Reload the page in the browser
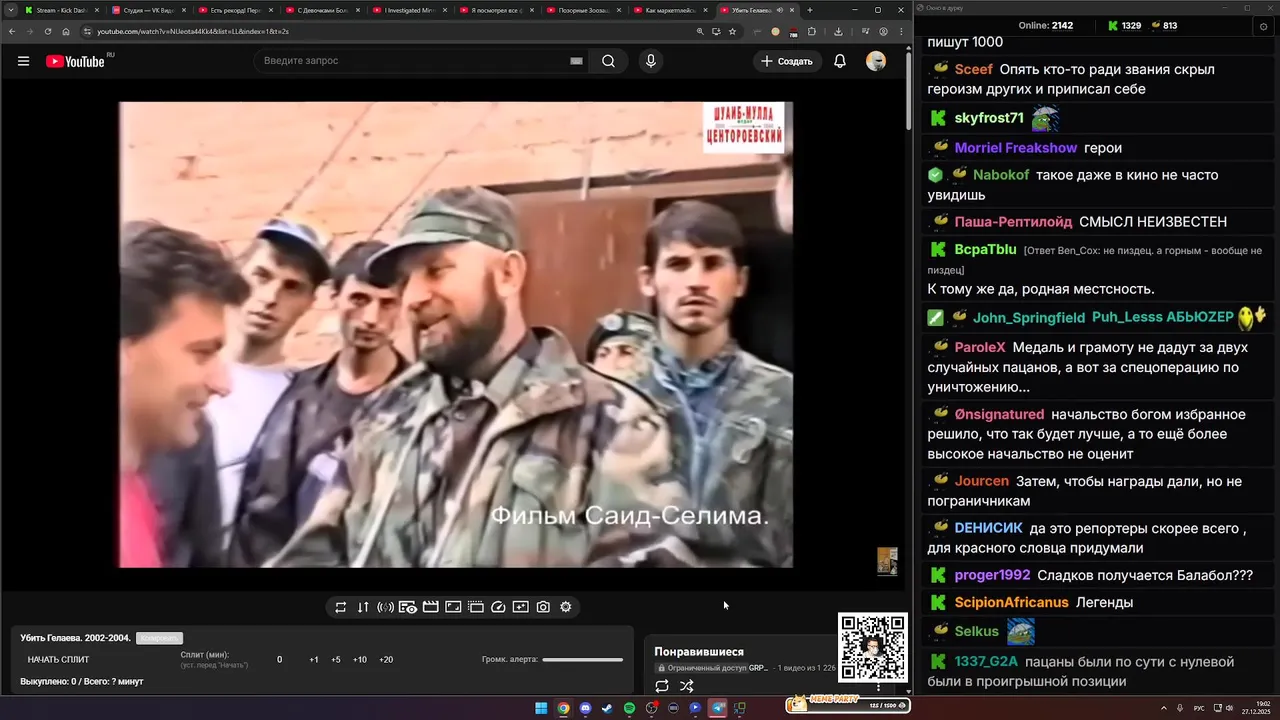Viewport: 1280px width, 720px height. pos(48,31)
